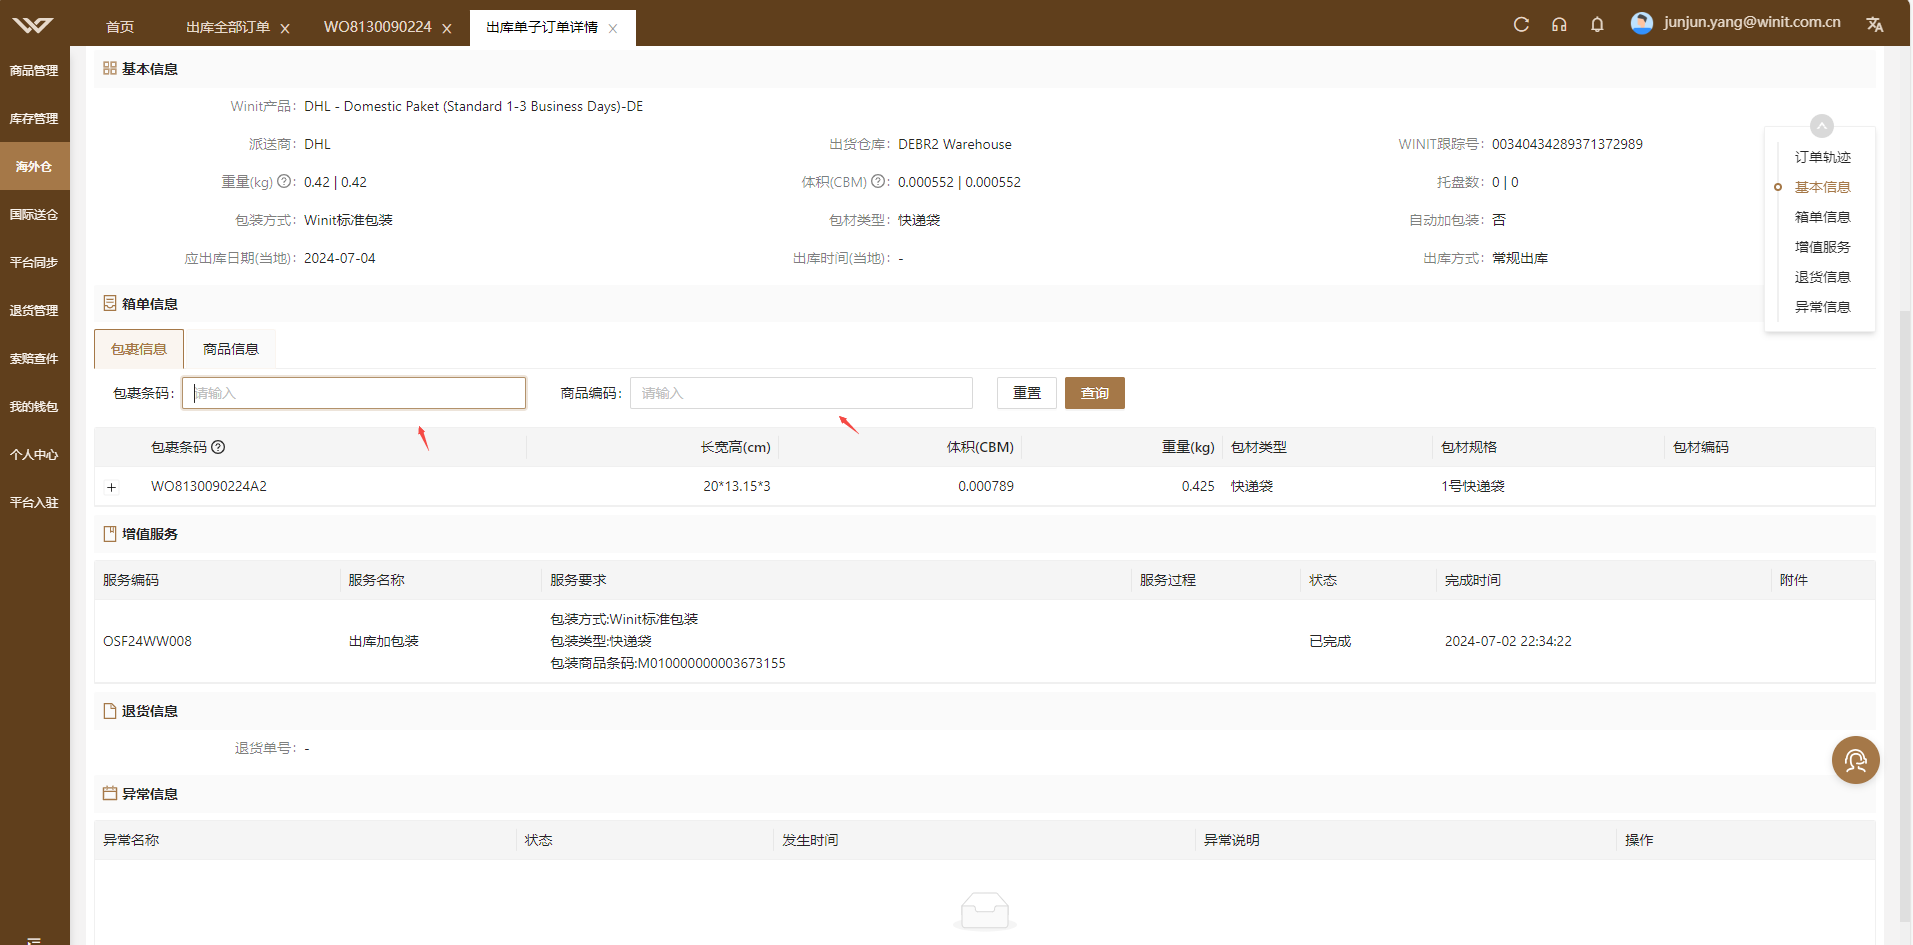Collapse the anchor navigation panel arrow

[1822, 126]
